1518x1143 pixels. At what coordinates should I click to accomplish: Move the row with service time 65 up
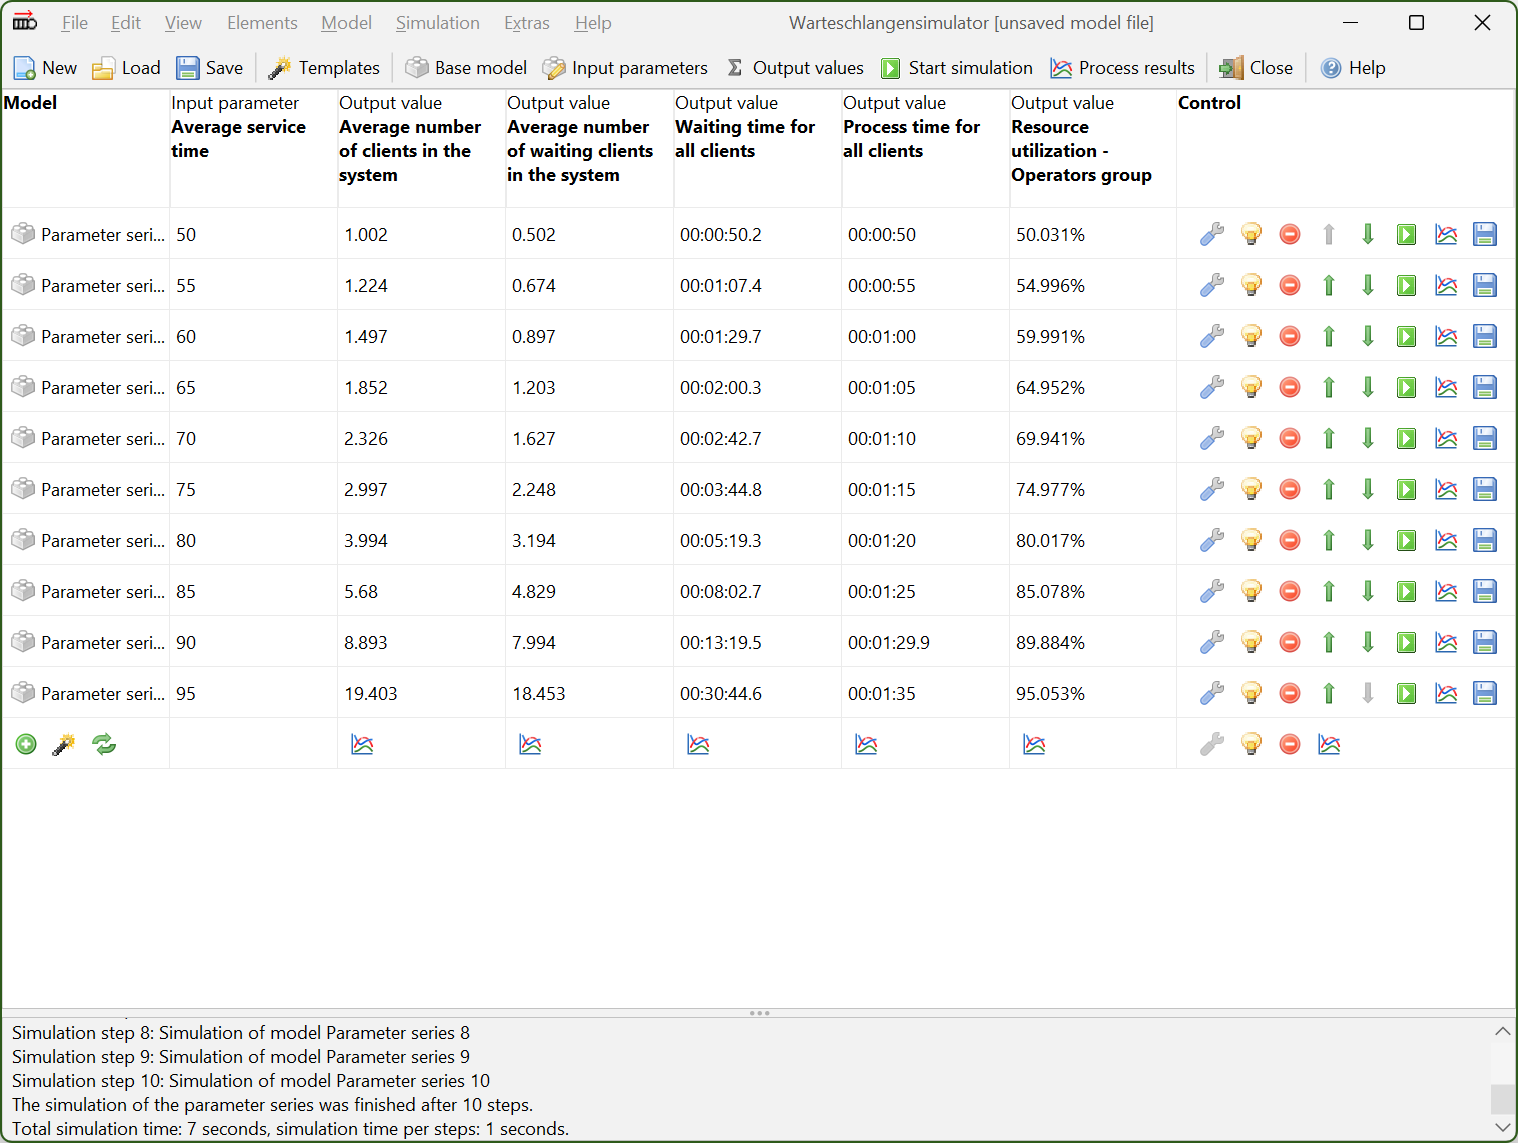click(1329, 387)
